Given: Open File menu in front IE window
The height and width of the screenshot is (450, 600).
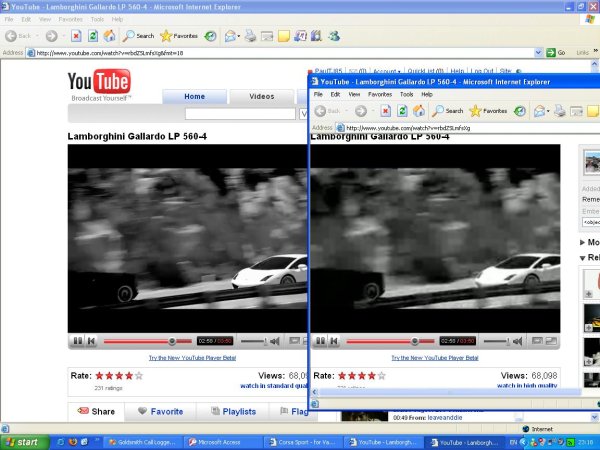Looking at the screenshot, I should coord(318,94).
